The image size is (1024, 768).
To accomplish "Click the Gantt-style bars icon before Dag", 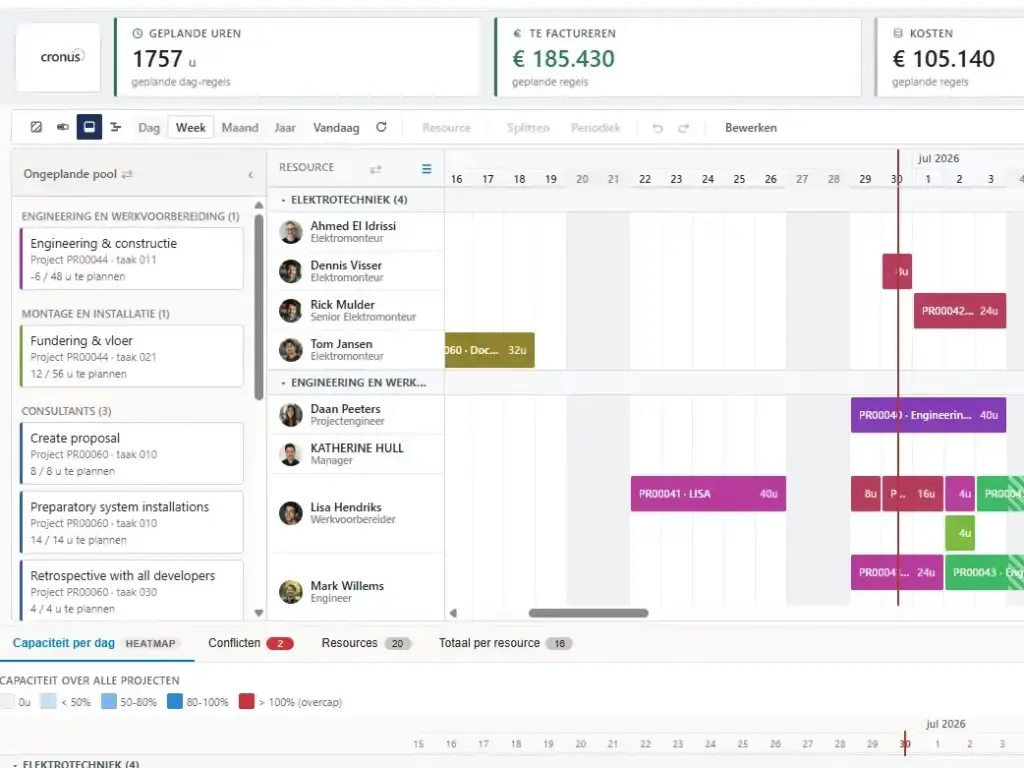I will tap(116, 127).
